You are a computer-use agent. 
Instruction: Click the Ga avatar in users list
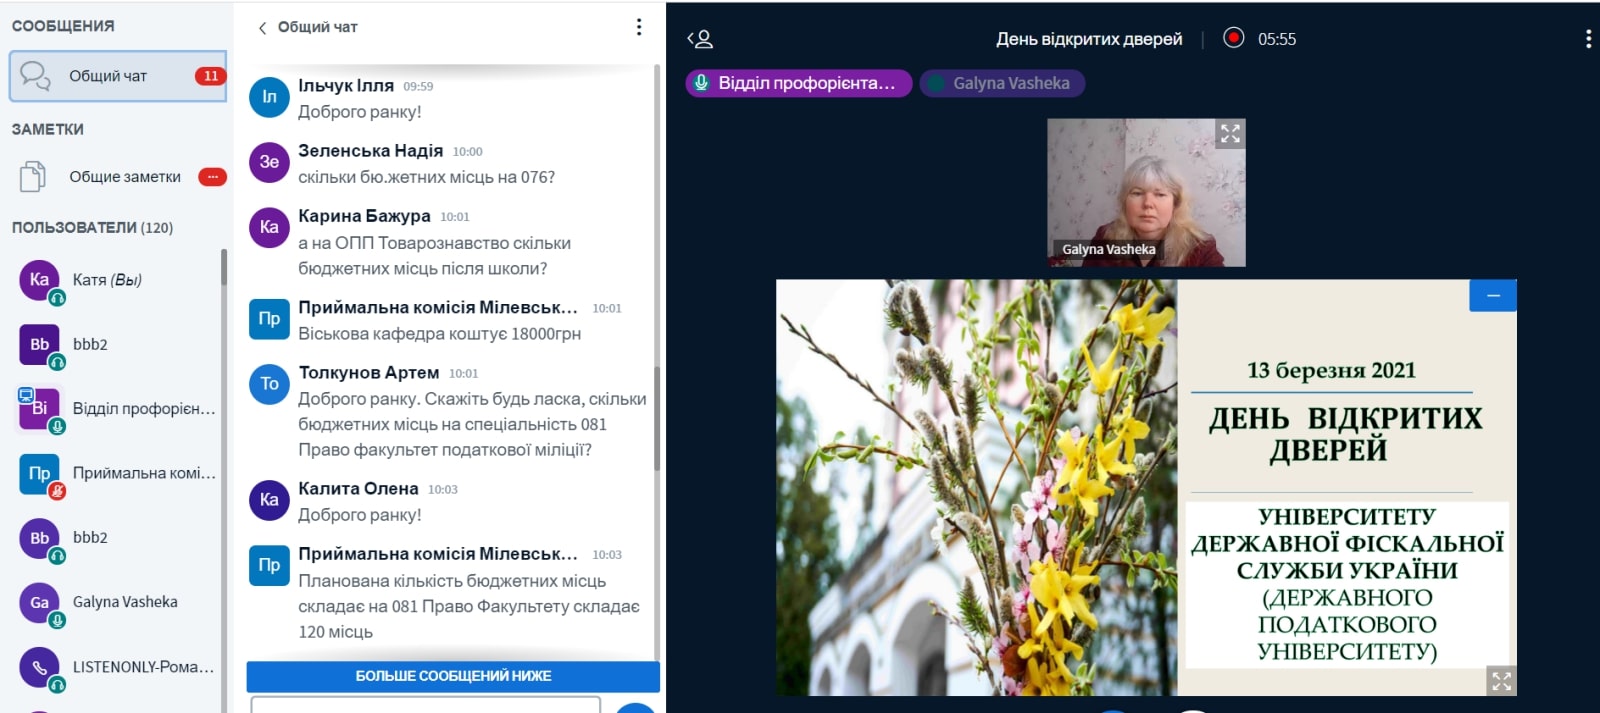point(39,602)
